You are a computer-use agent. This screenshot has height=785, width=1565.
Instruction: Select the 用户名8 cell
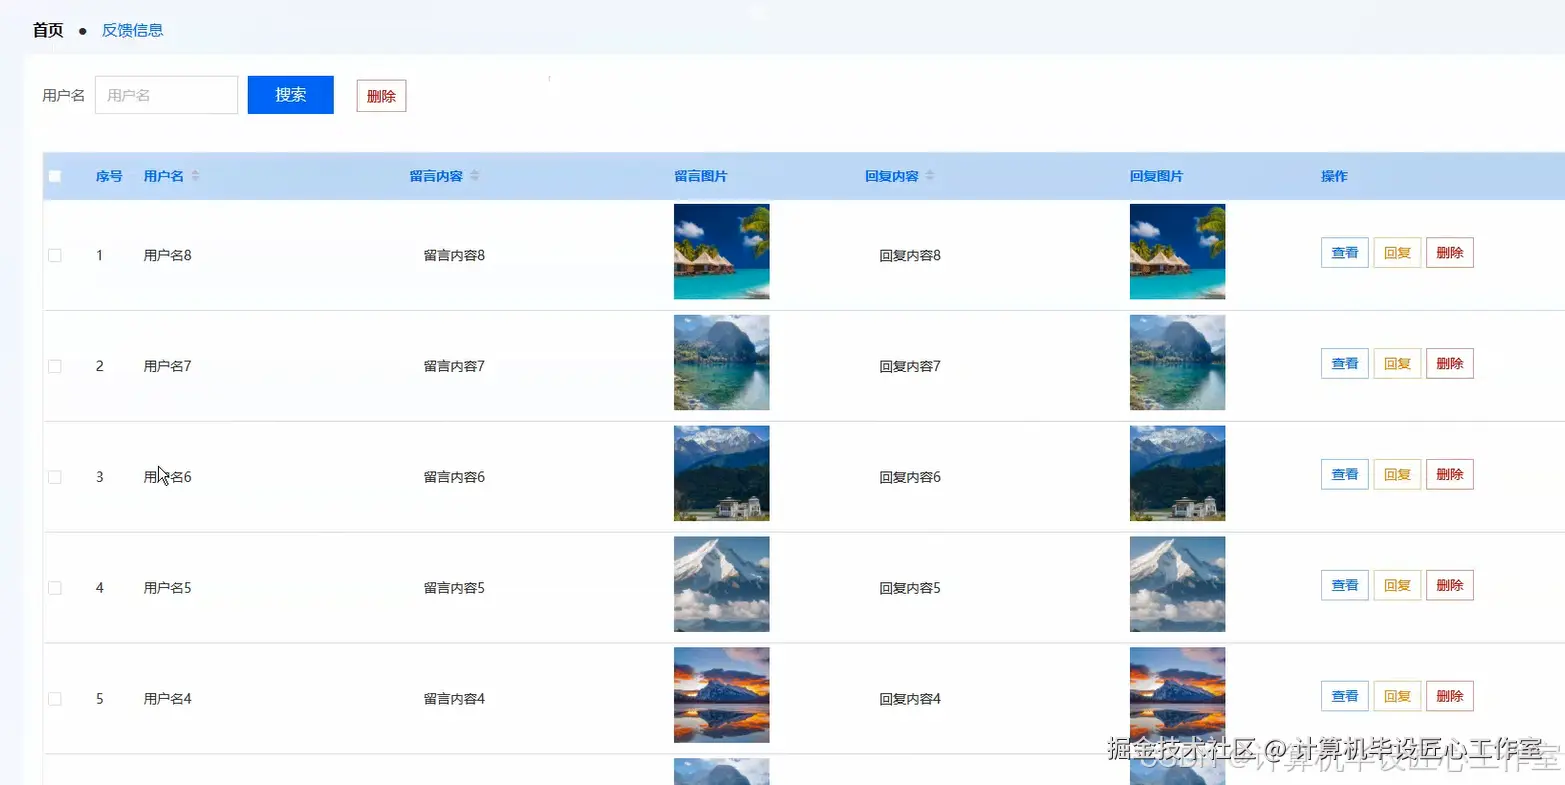(167, 255)
